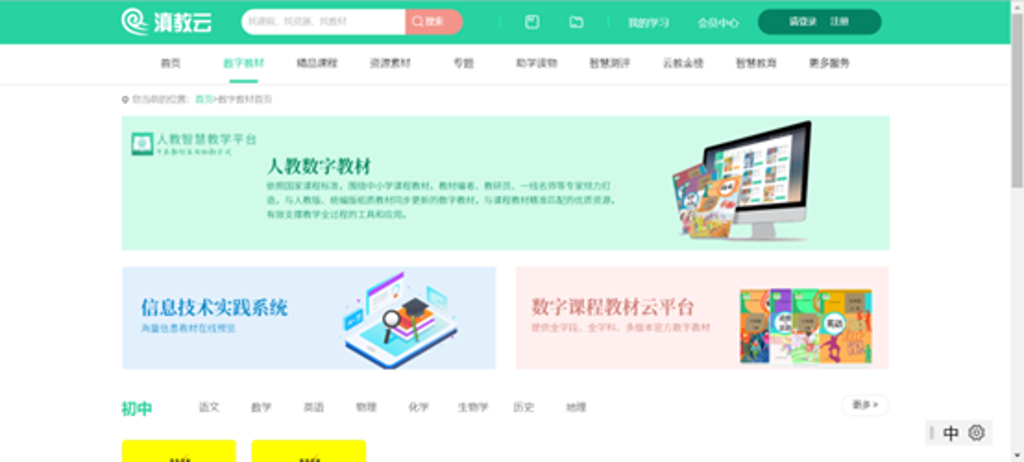
Task: Click the magnifier 搜索 button
Action: 434,22
